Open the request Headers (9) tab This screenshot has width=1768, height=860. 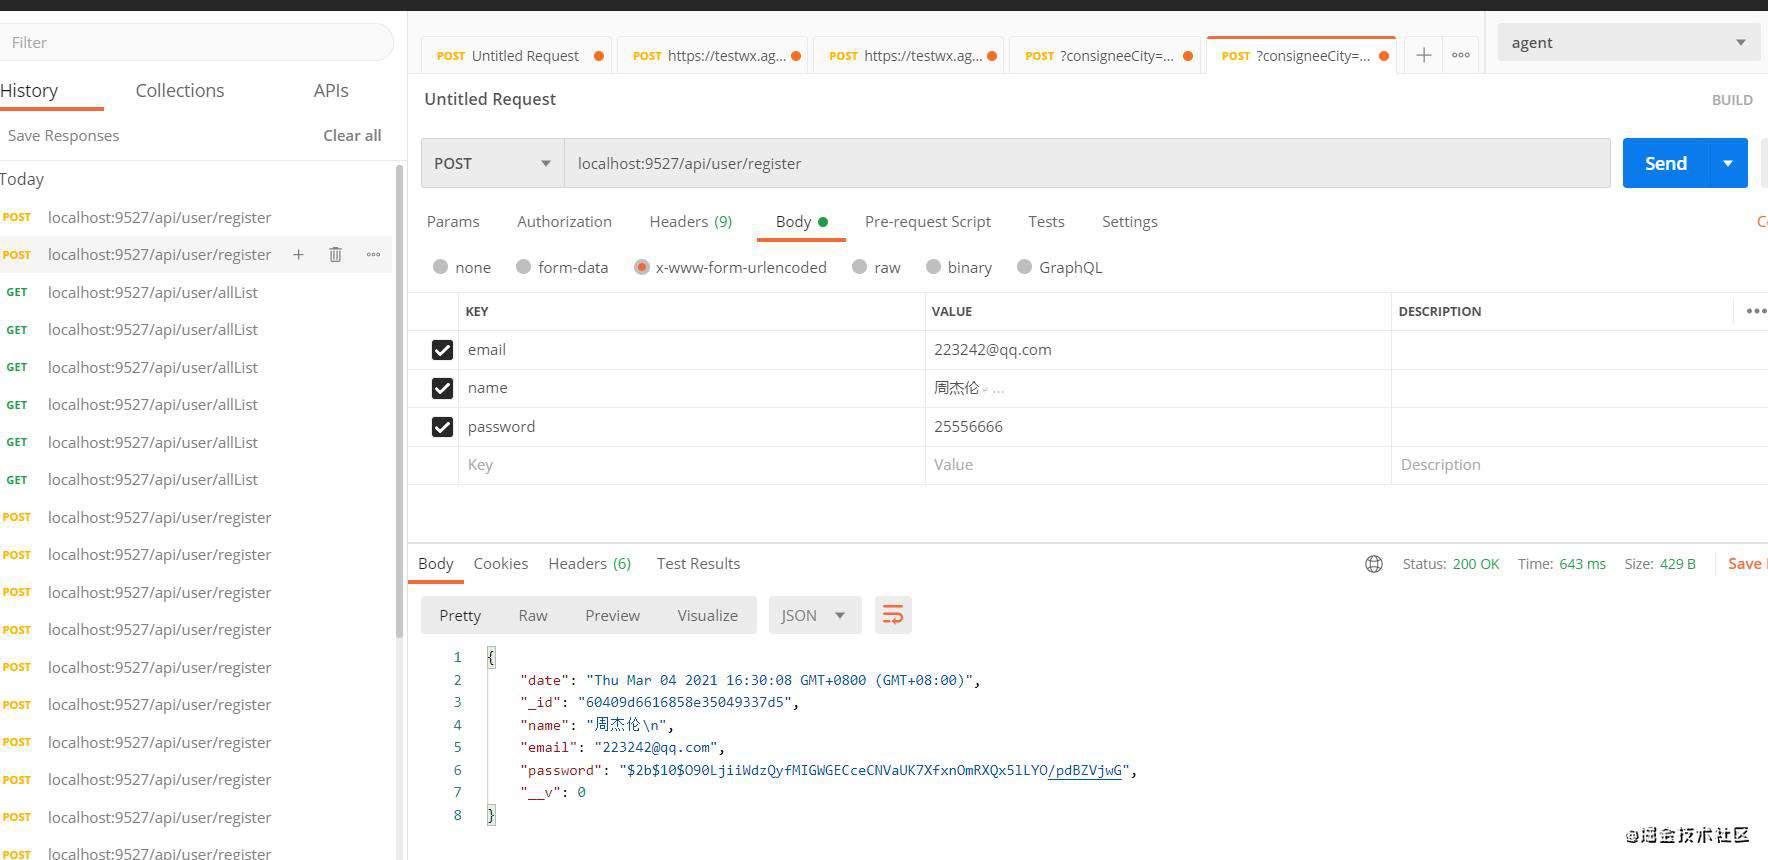691,222
